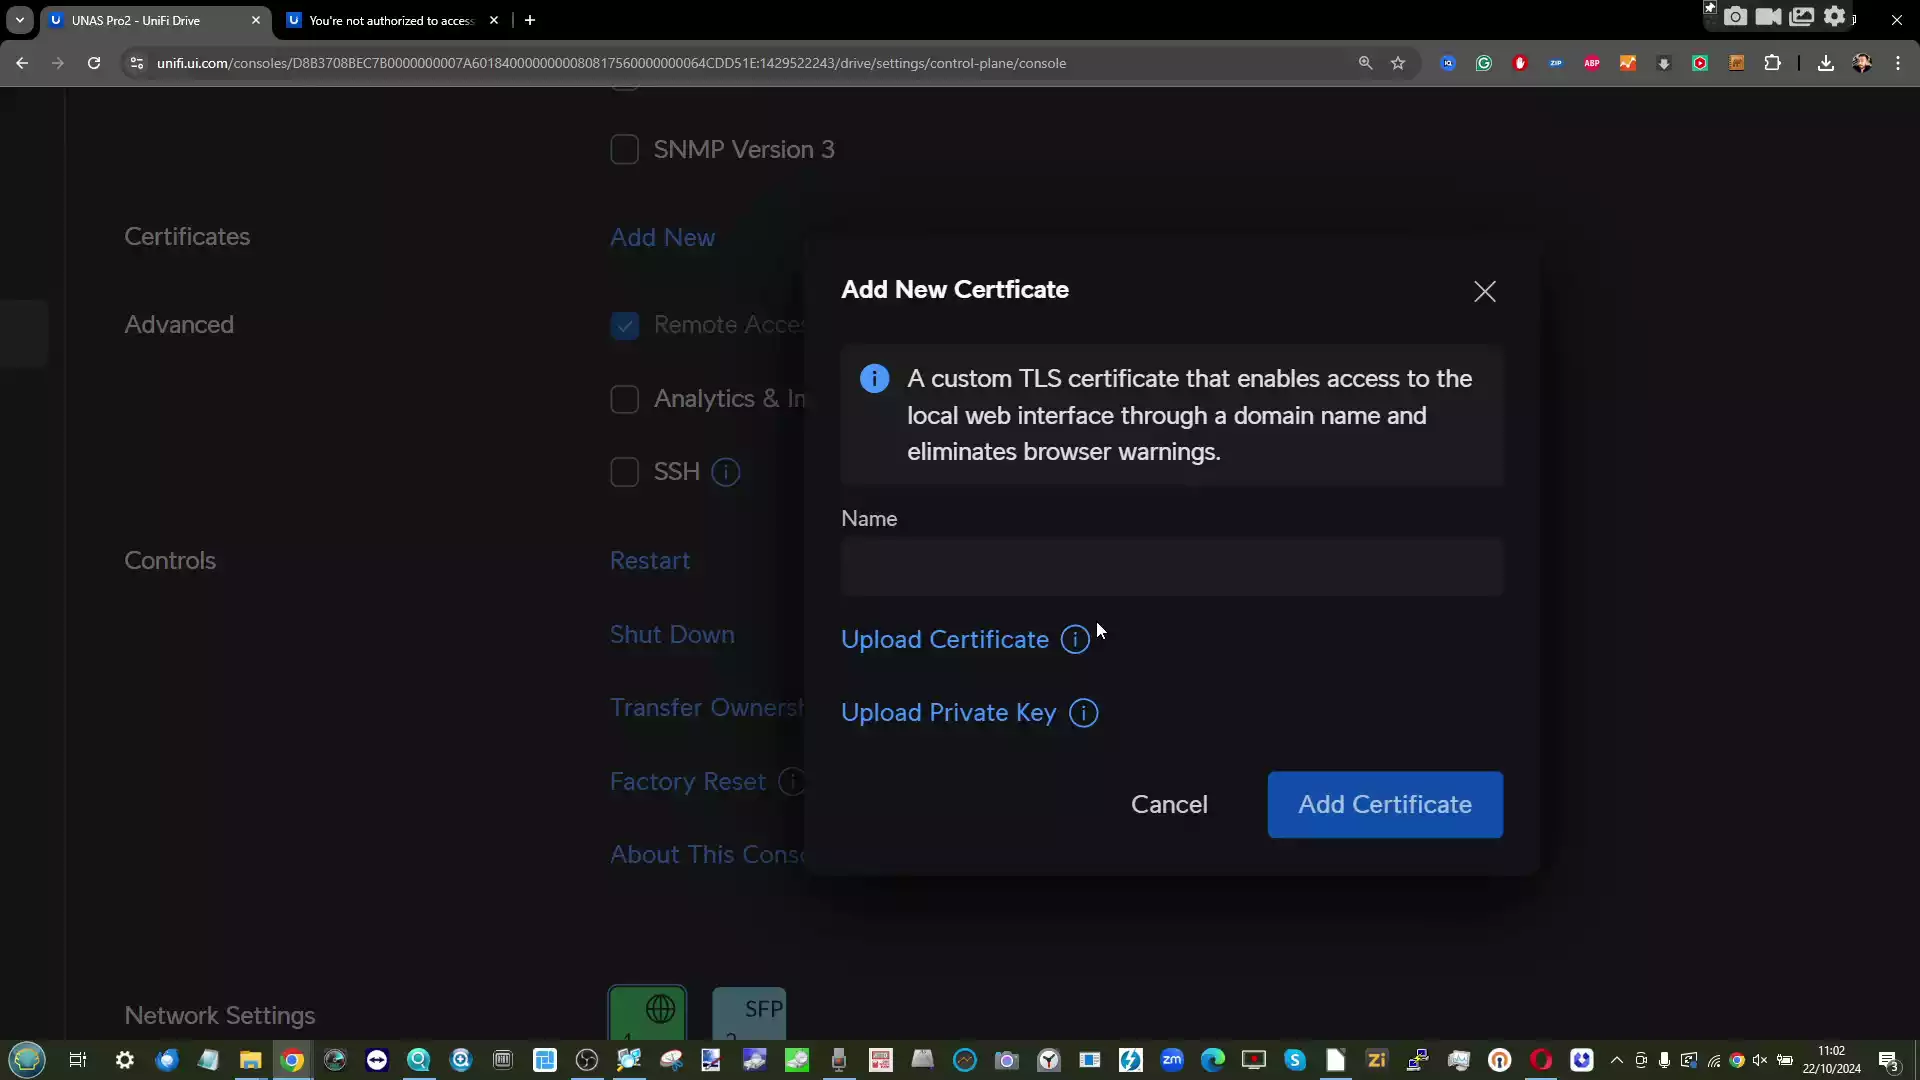The image size is (1920, 1080).
Task: Click the zoom magnifier in address bar
Action: [1365, 63]
